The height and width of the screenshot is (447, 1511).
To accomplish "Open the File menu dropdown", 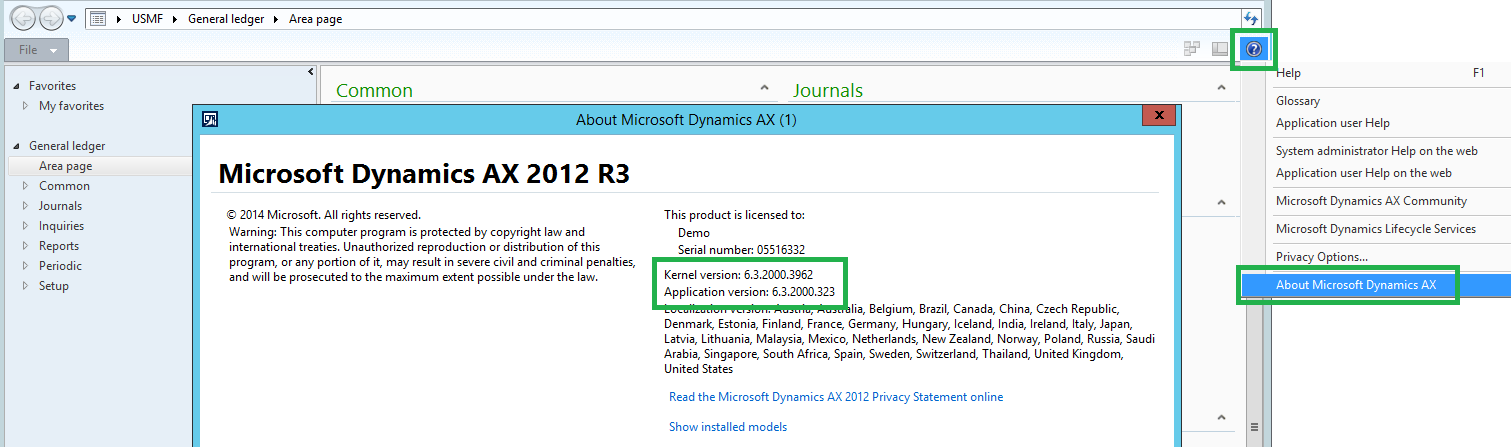I will [x=37, y=50].
